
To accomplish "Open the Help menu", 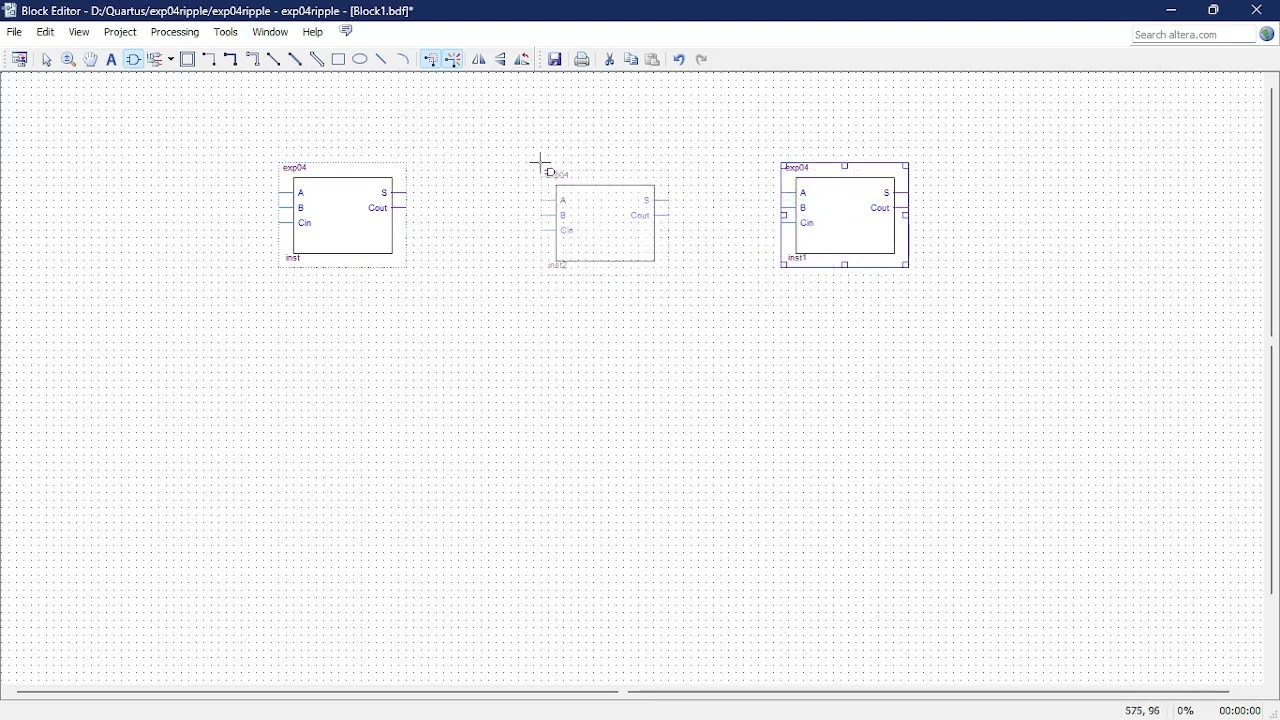I will pyautogui.click(x=313, y=32).
